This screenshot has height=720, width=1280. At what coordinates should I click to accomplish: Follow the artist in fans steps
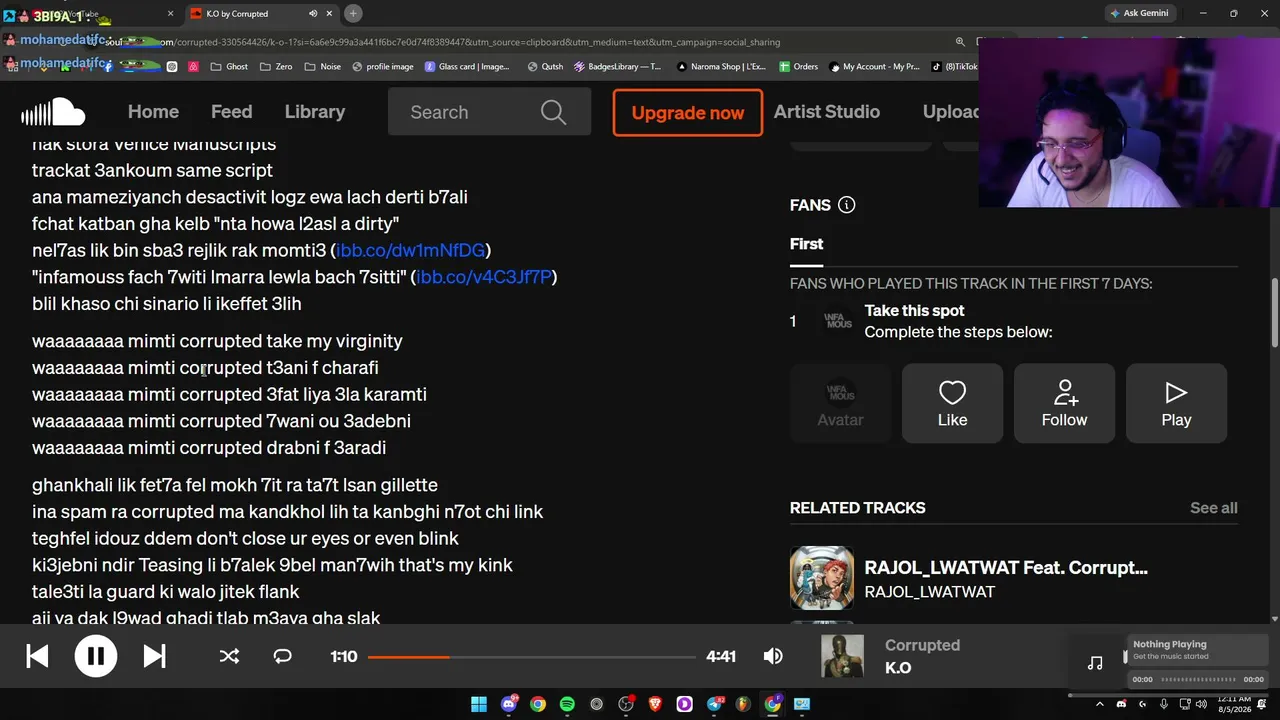pyautogui.click(x=1064, y=403)
